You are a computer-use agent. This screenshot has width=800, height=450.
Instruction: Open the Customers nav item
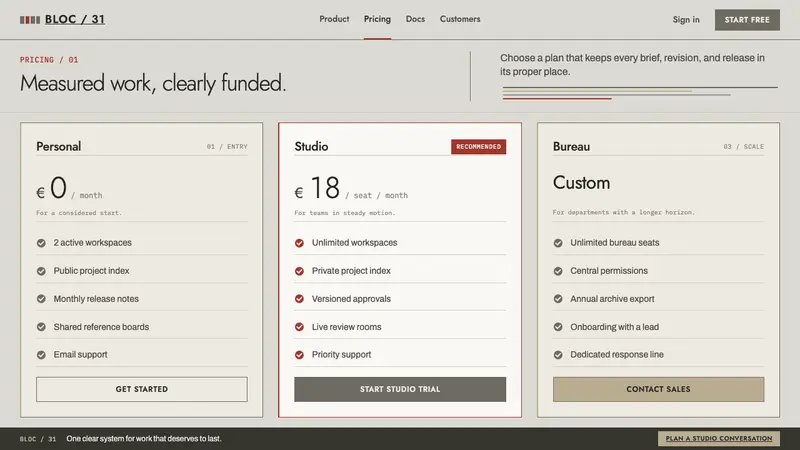click(x=460, y=19)
